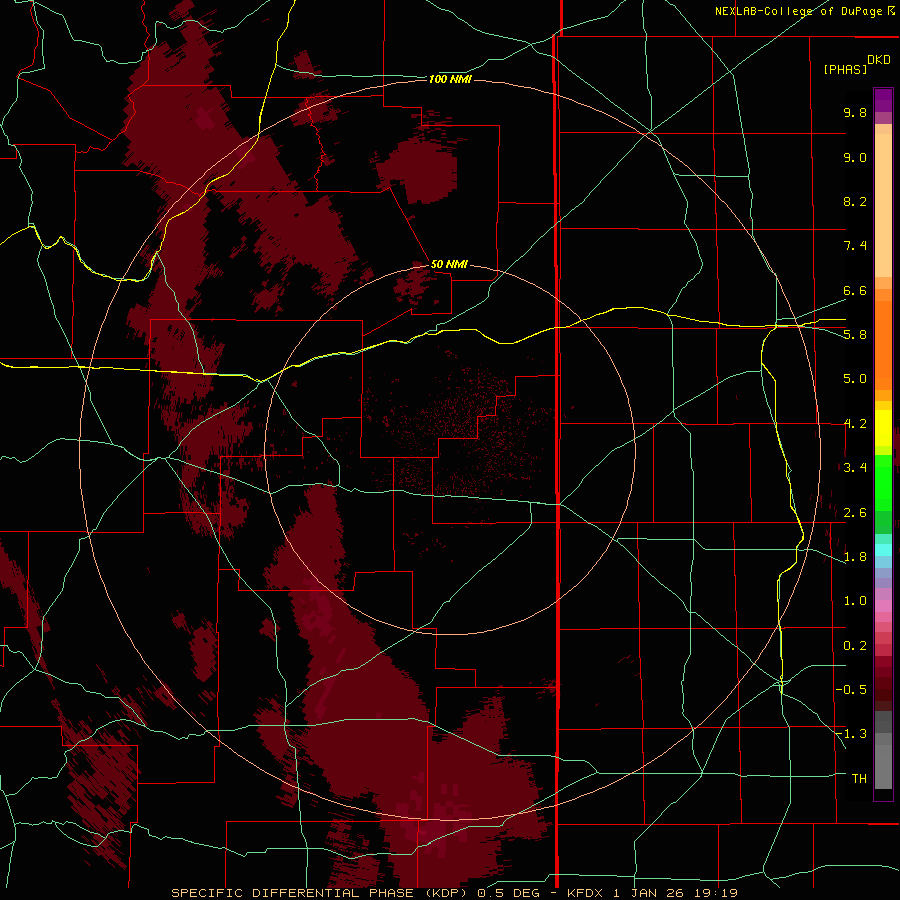This screenshot has width=900, height=900.
Task: Pick the cyan band on the color scale
Action: (x=883, y=550)
